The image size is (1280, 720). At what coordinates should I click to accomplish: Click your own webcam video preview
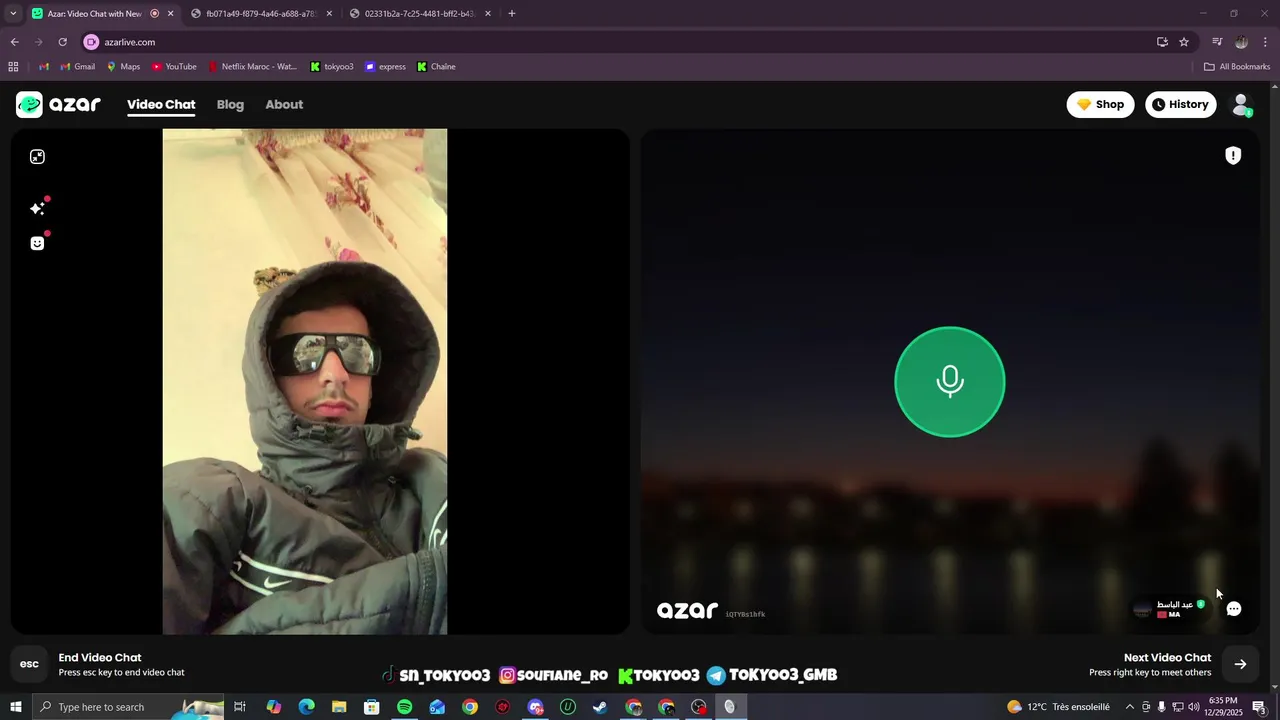305,381
